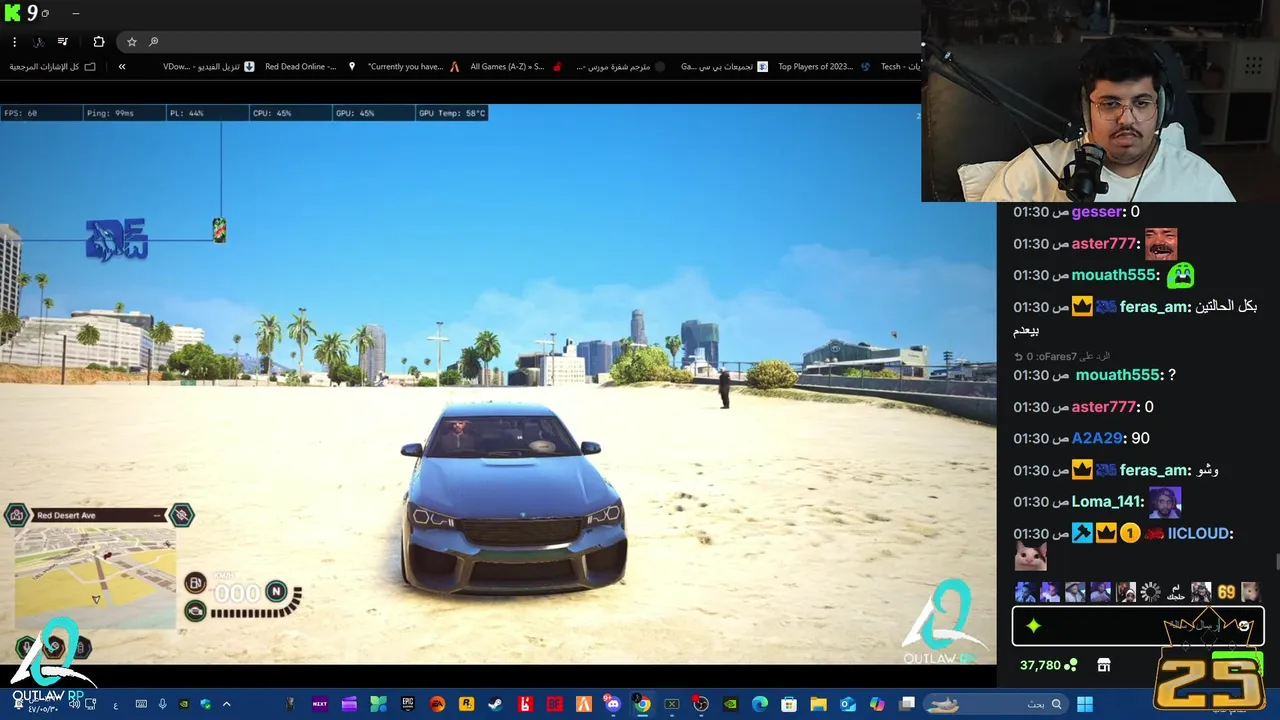This screenshot has width=1280, height=720.
Task: Click the Red Desert Ave street label
Action: coord(66,515)
